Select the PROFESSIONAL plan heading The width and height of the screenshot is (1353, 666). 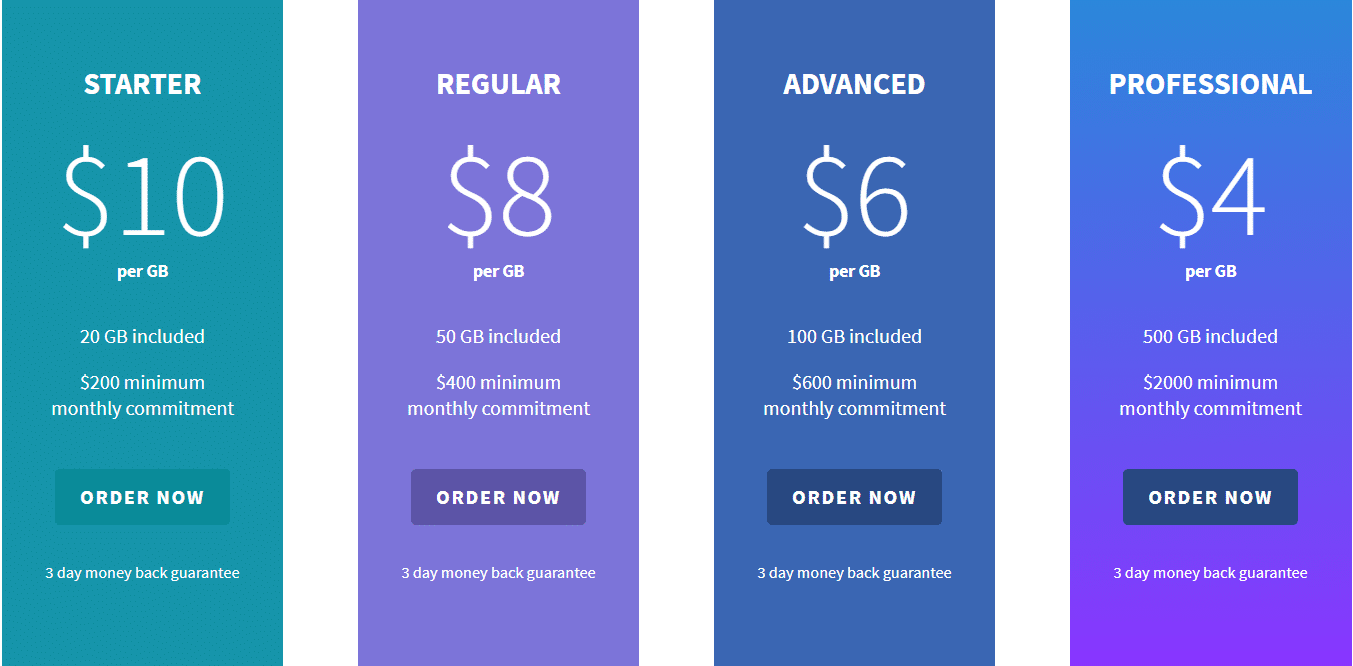point(1210,84)
